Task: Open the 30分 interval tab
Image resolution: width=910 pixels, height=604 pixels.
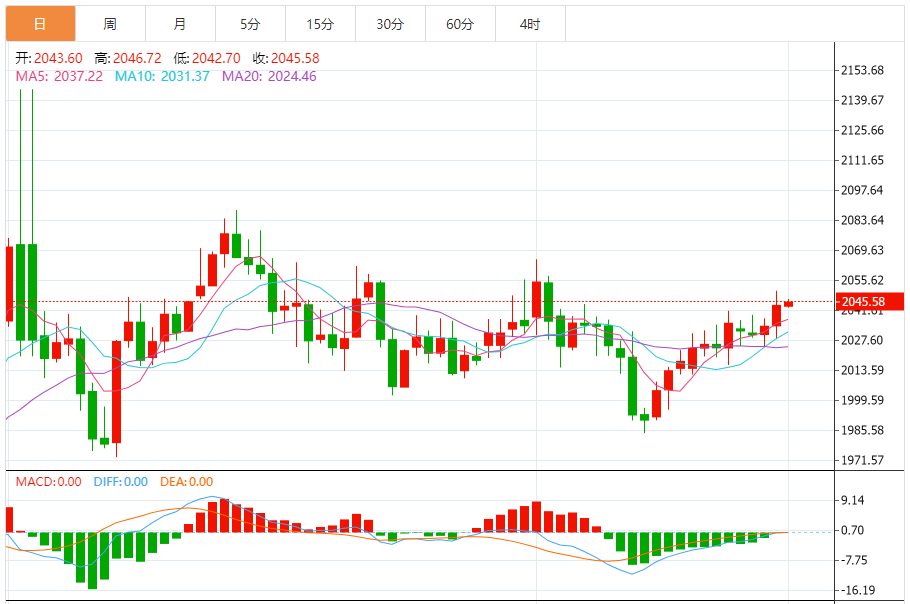Action: [x=390, y=24]
